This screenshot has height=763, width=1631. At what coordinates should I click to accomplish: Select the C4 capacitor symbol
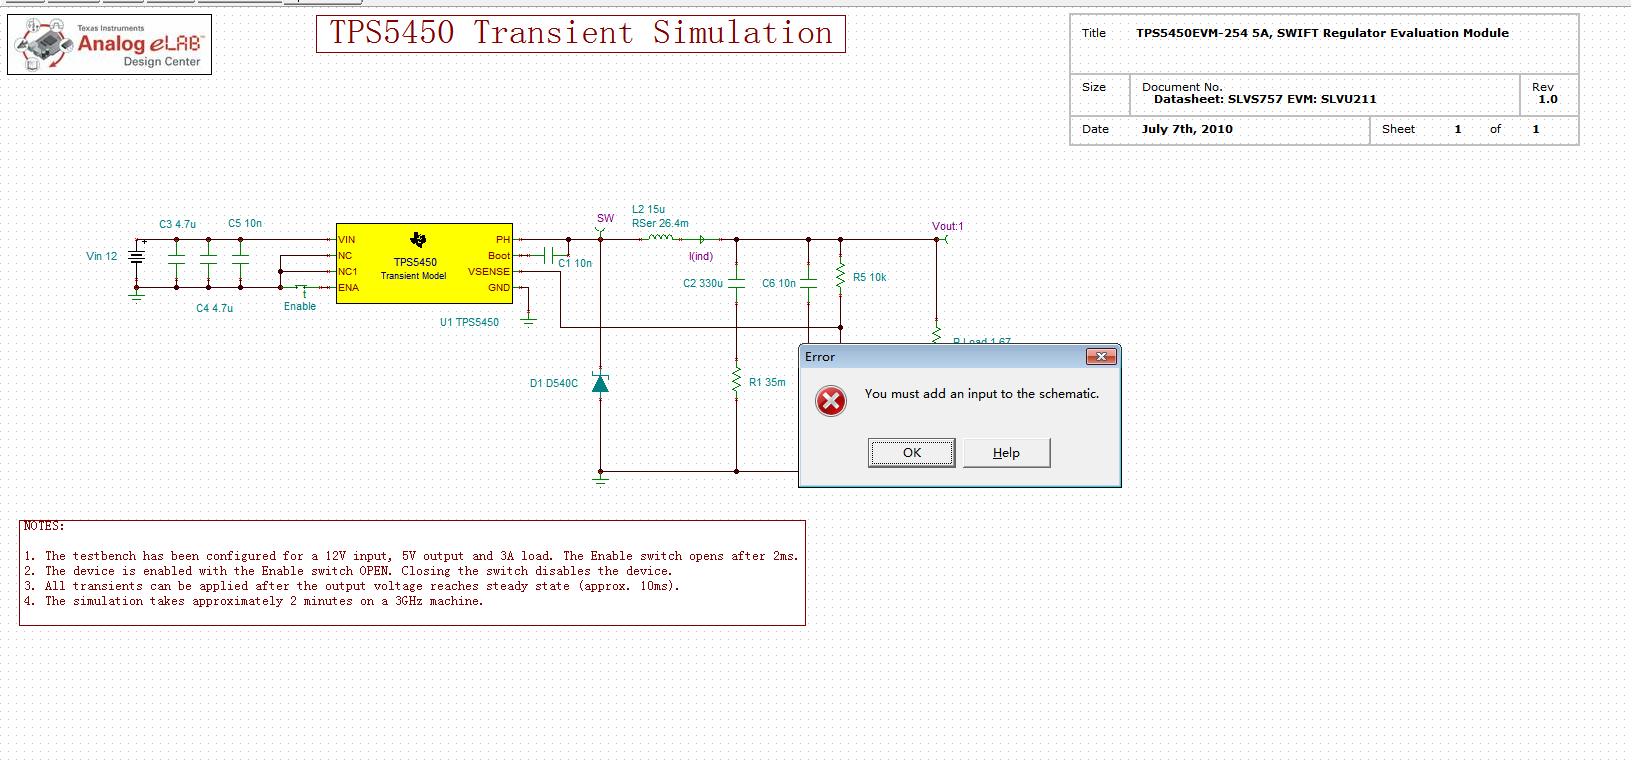pyautogui.click(x=208, y=257)
